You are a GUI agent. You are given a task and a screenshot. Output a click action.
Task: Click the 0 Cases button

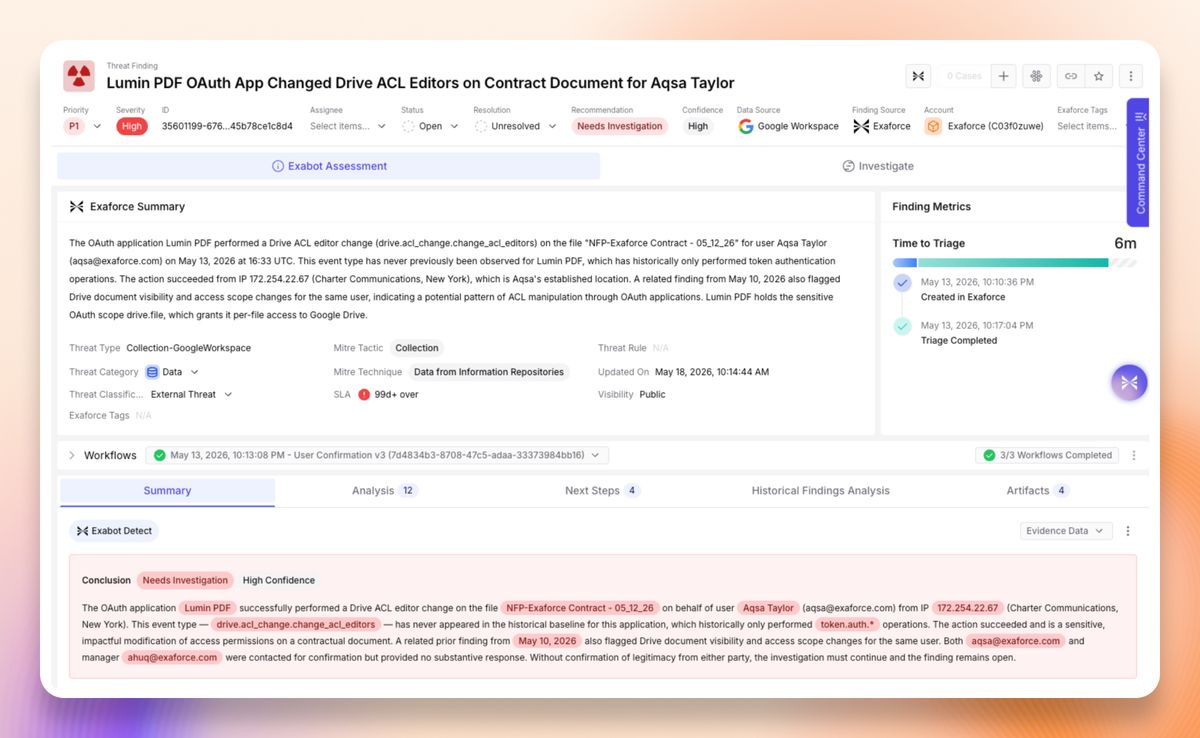963,76
